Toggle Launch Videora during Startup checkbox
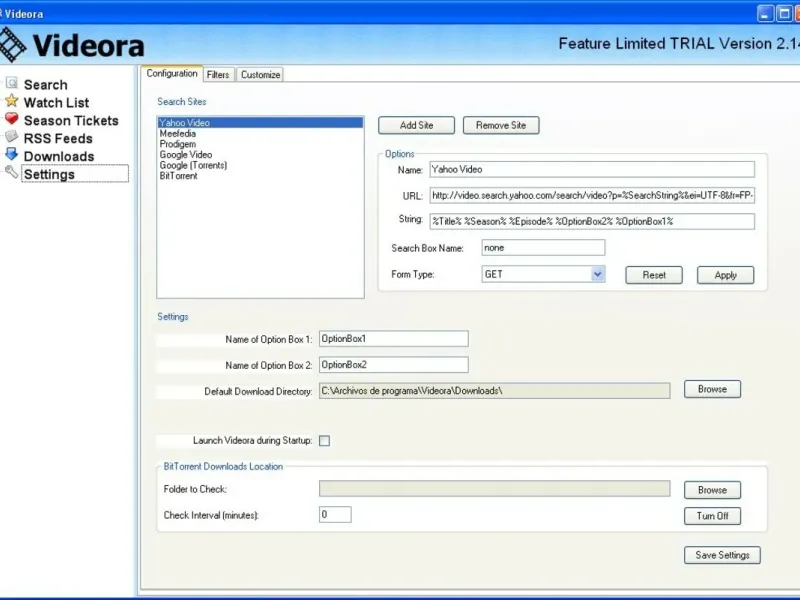Screen dimensions: 800x600 tap(324, 440)
